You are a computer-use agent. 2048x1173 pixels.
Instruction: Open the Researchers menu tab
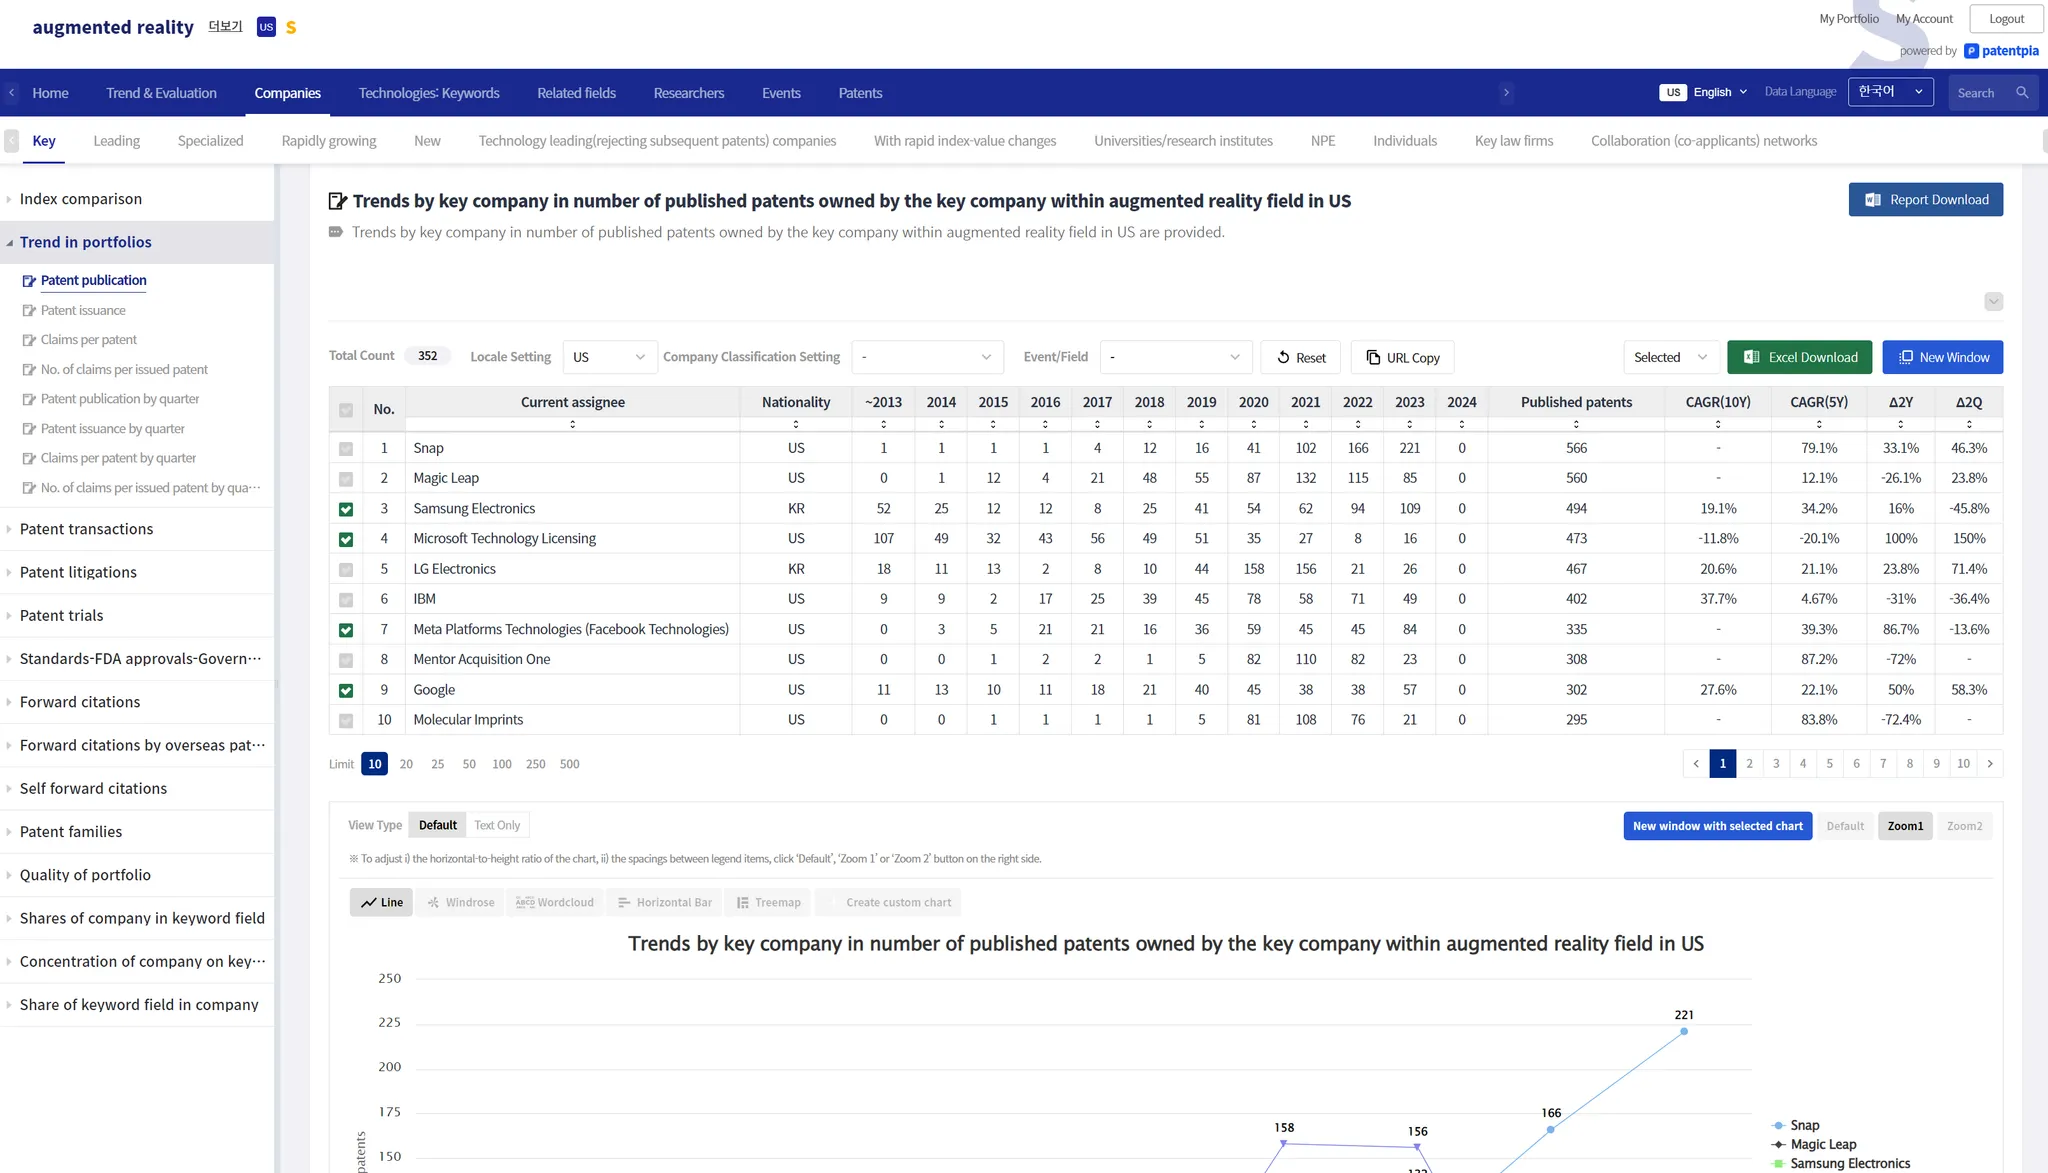(688, 93)
